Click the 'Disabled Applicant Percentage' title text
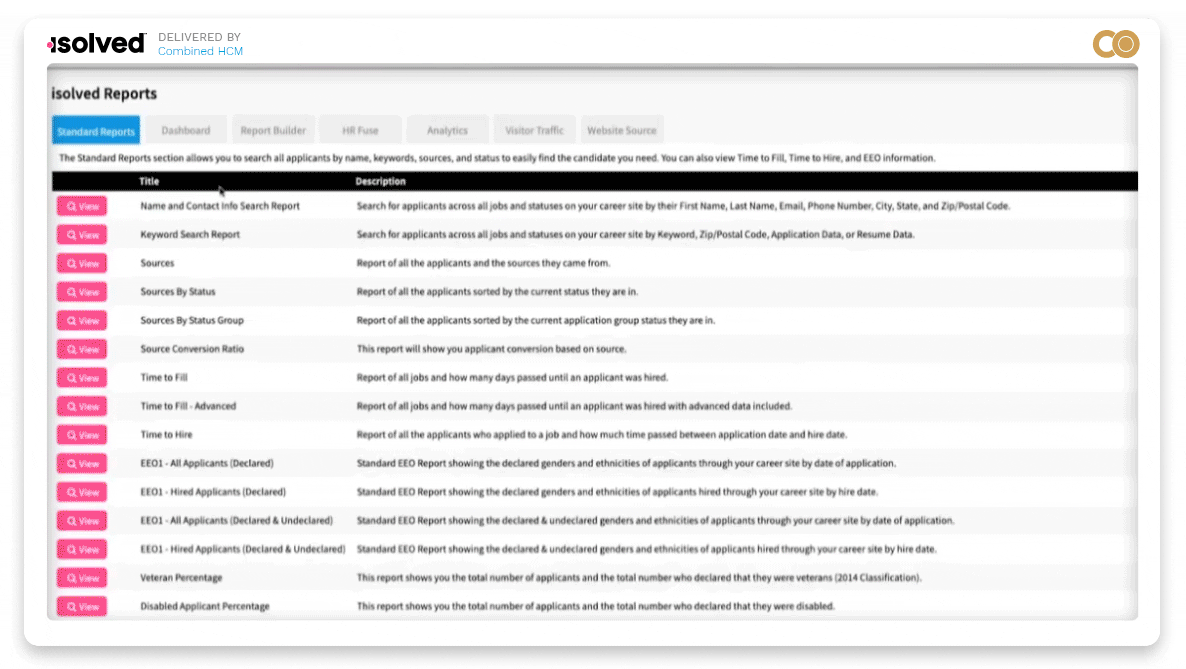Image resolution: width=1186 pixels, height=669 pixels. click(205, 606)
